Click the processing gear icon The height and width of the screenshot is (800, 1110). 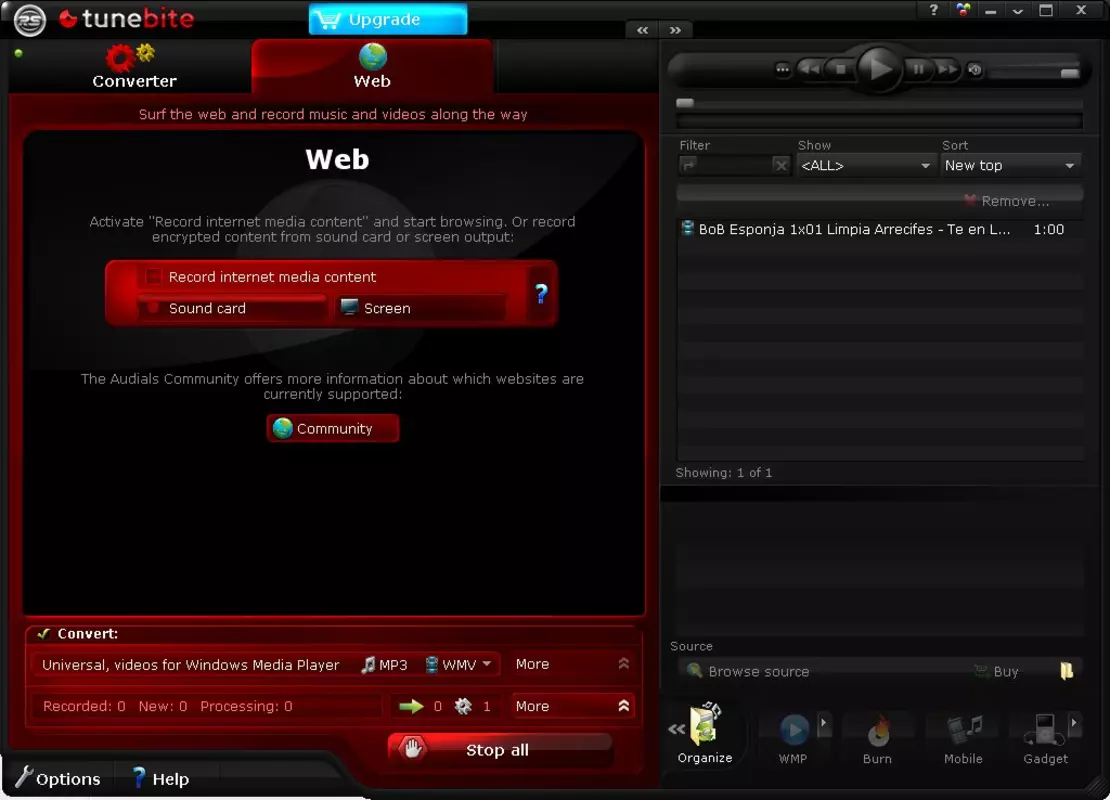click(x=463, y=706)
